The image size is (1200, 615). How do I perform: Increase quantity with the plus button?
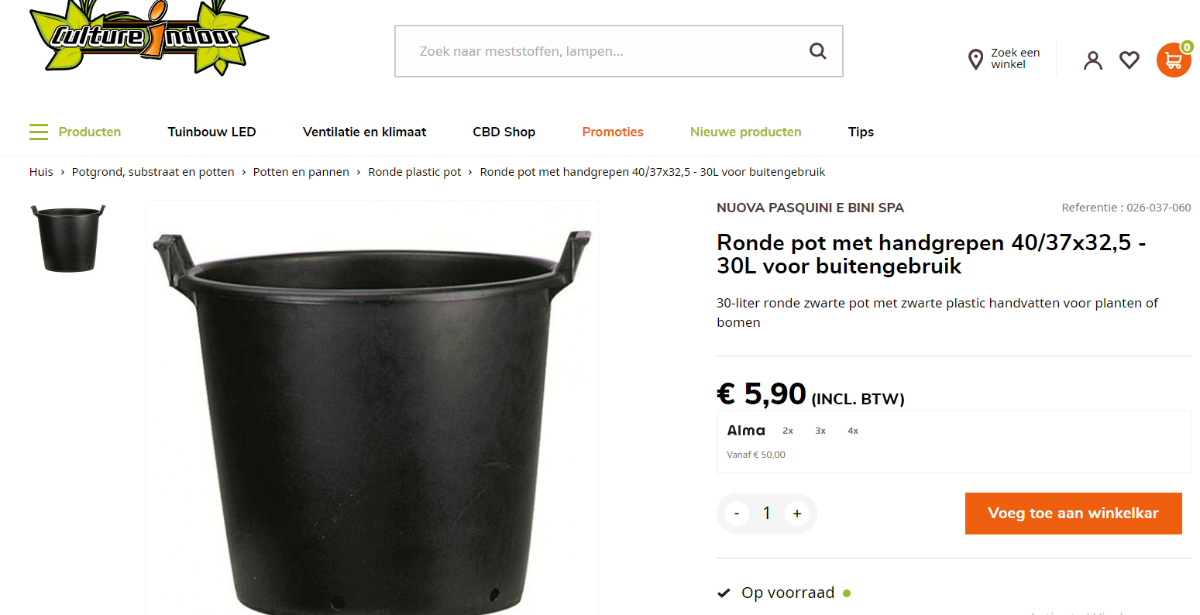pyautogui.click(x=797, y=514)
